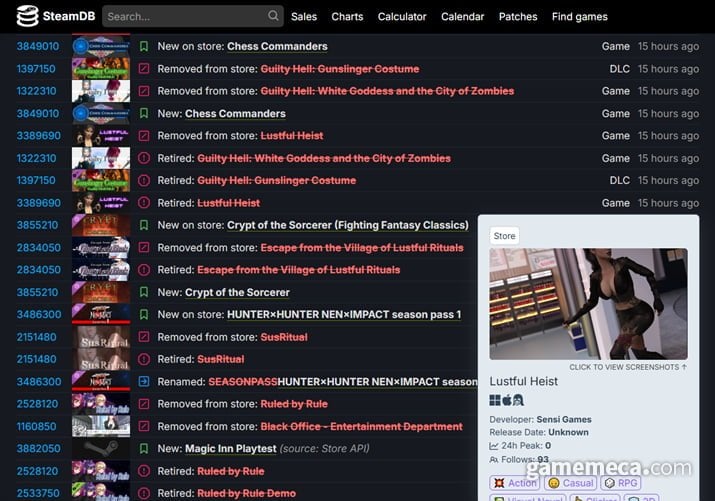Open Crypt of the Sorcerer (Fighting Fantasy Classics) link
Screen dimensions: 715x501
[x=348, y=225]
